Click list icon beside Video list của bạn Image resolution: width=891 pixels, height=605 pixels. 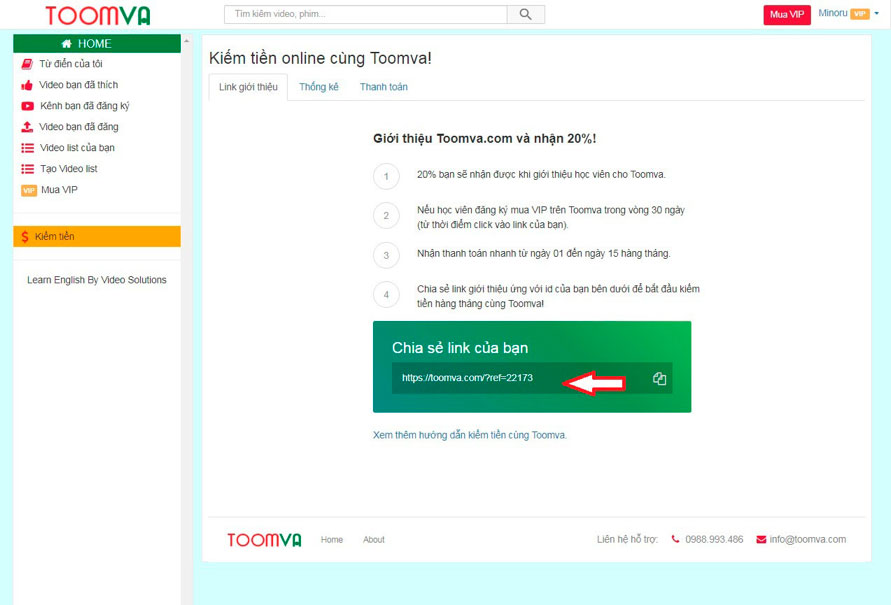27,148
